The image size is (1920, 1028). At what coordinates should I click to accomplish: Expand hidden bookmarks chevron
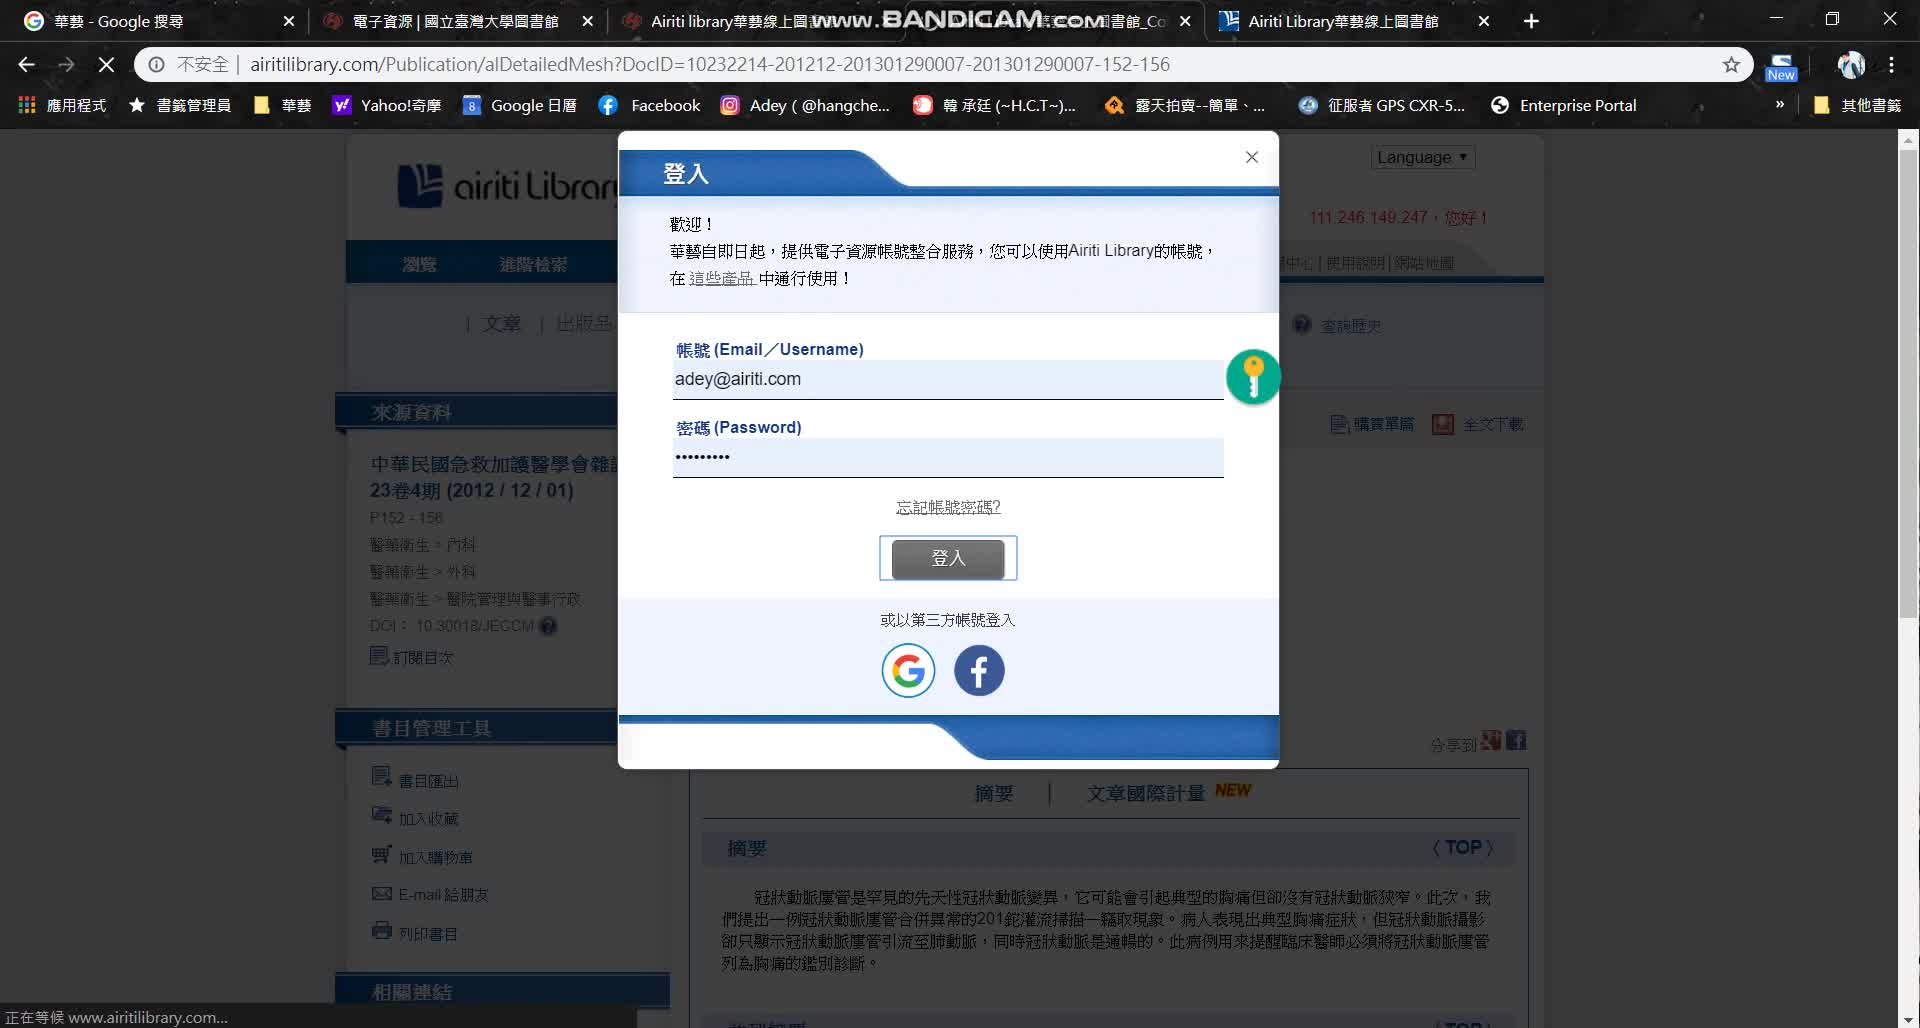tap(1780, 104)
